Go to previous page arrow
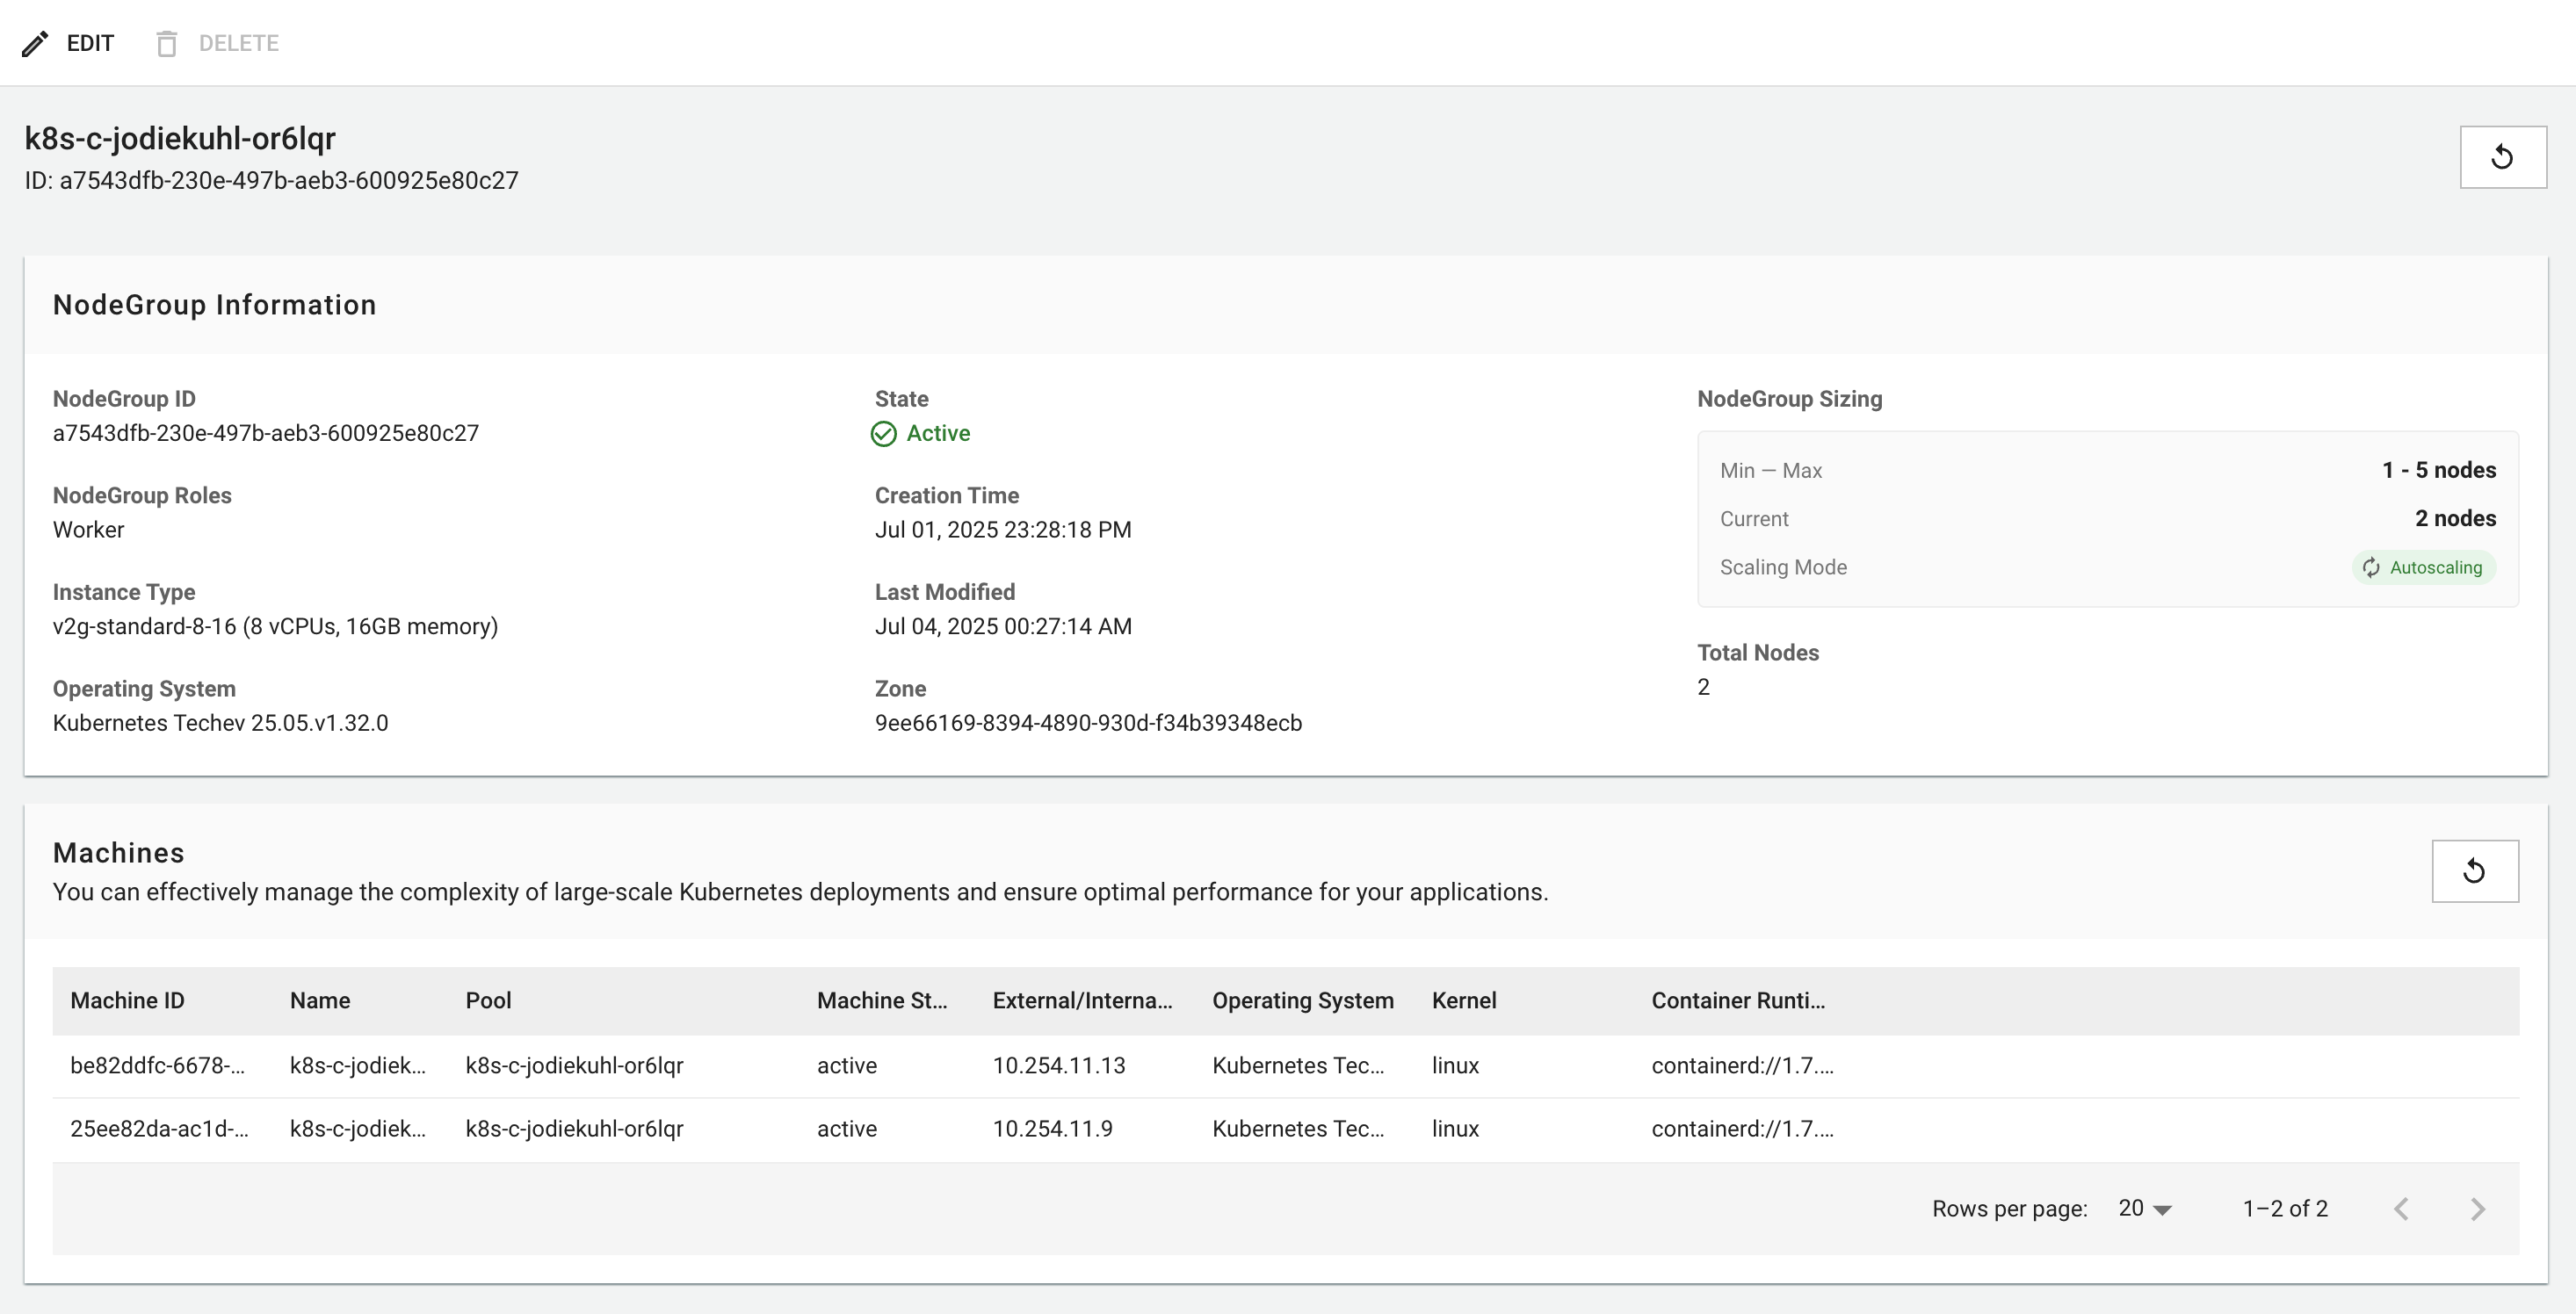 (x=2401, y=1209)
